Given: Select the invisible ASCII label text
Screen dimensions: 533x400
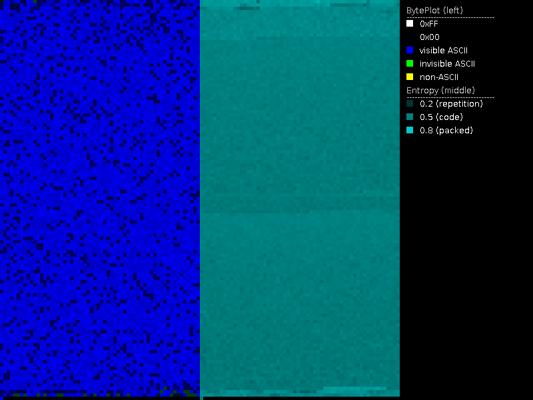Looking at the screenshot, I should tap(447, 64).
